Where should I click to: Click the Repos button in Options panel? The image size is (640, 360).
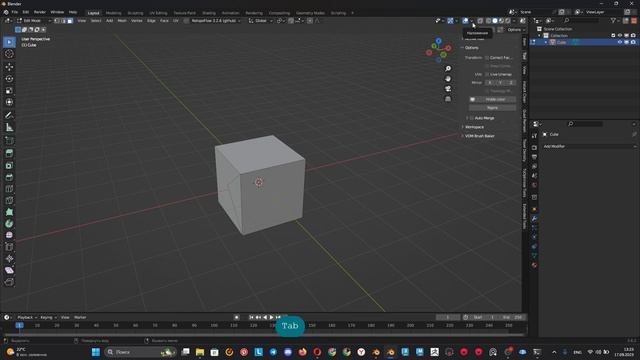pyautogui.click(x=492, y=108)
